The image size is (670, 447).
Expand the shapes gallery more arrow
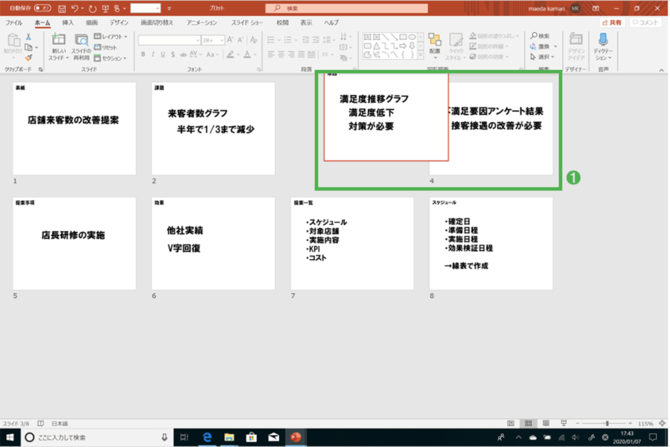tap(420, 55)
